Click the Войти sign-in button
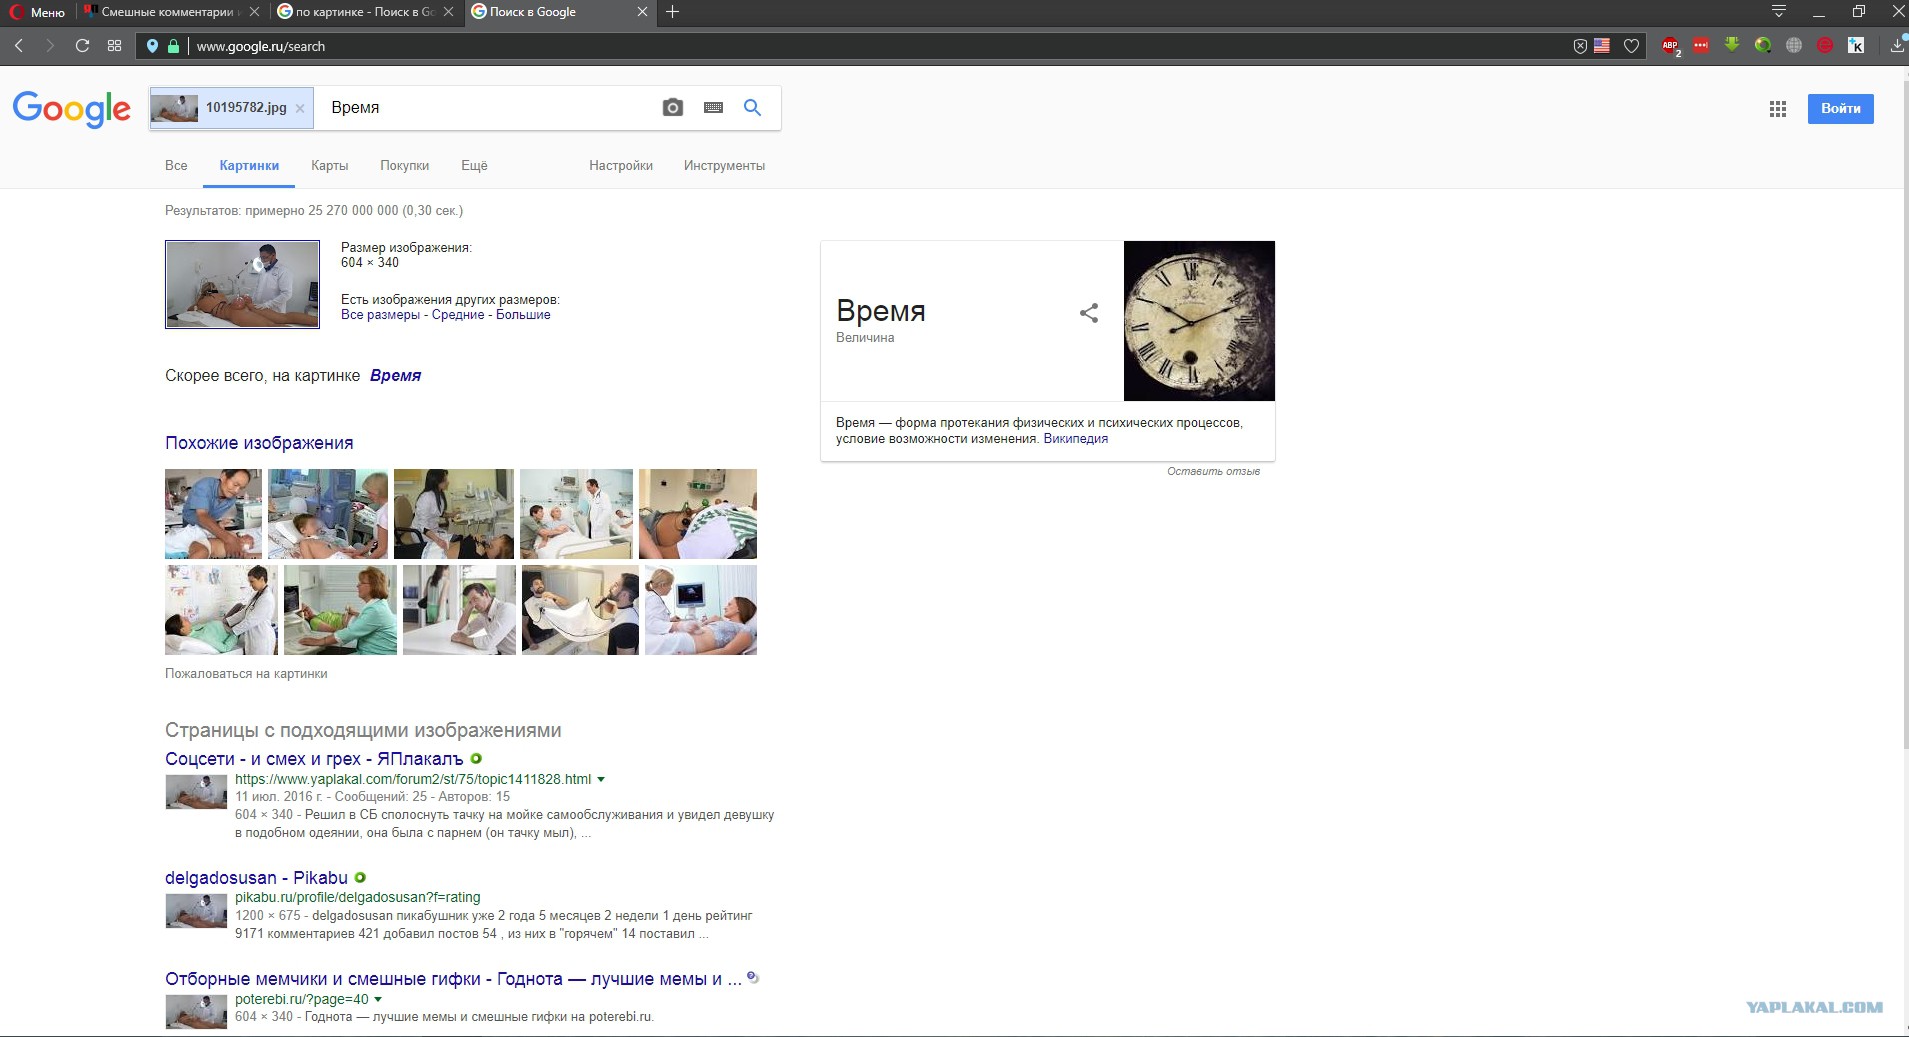 [1840, 108]
